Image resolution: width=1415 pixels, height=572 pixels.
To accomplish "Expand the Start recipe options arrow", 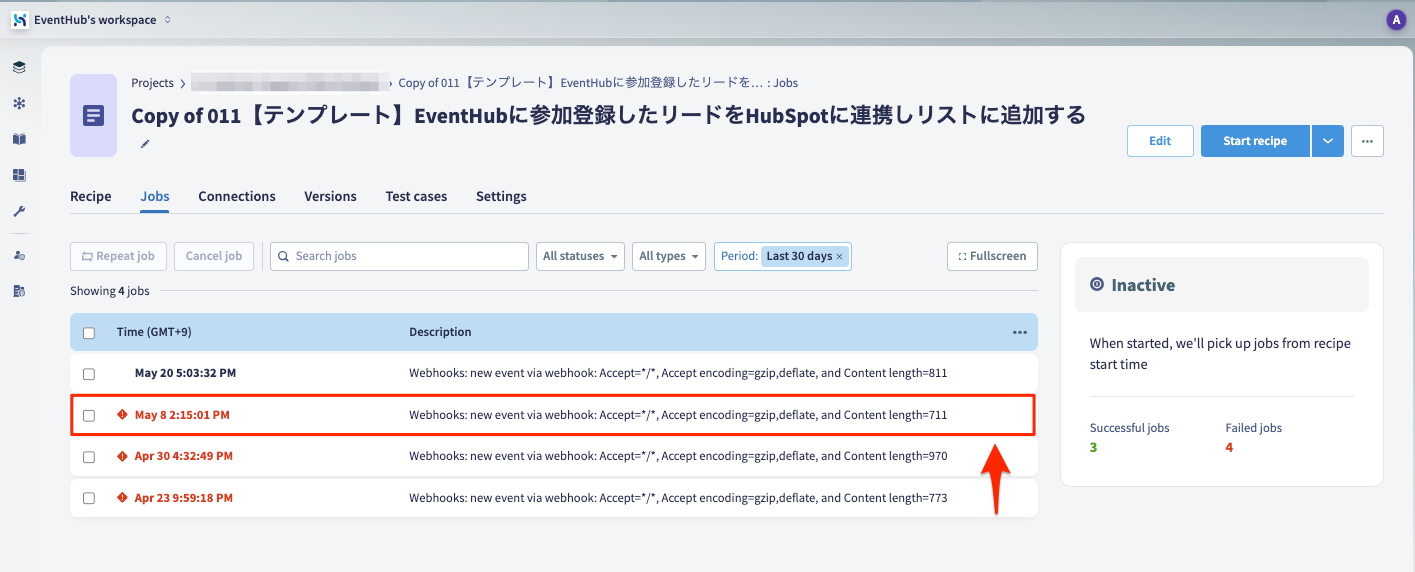I will [x=1327, y=141].
